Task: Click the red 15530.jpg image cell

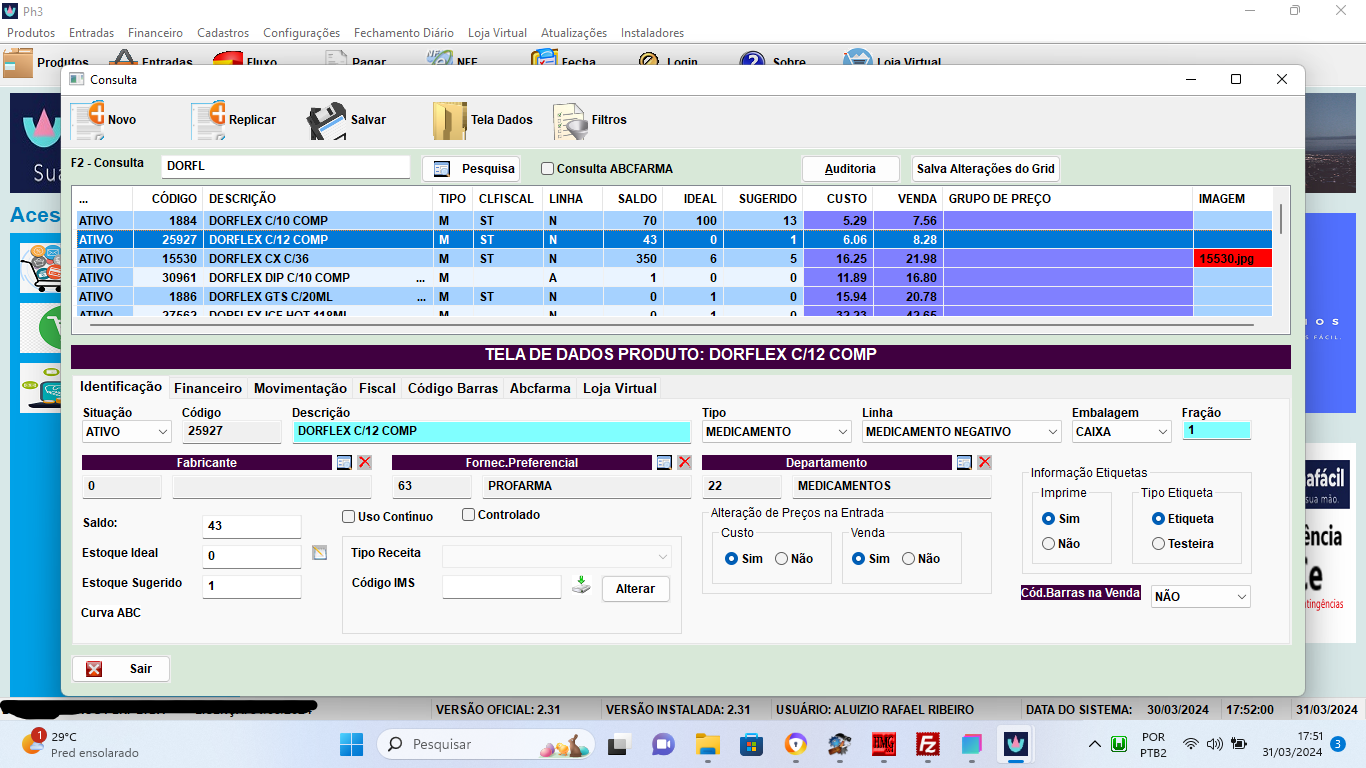Action: coord(1233,259)
